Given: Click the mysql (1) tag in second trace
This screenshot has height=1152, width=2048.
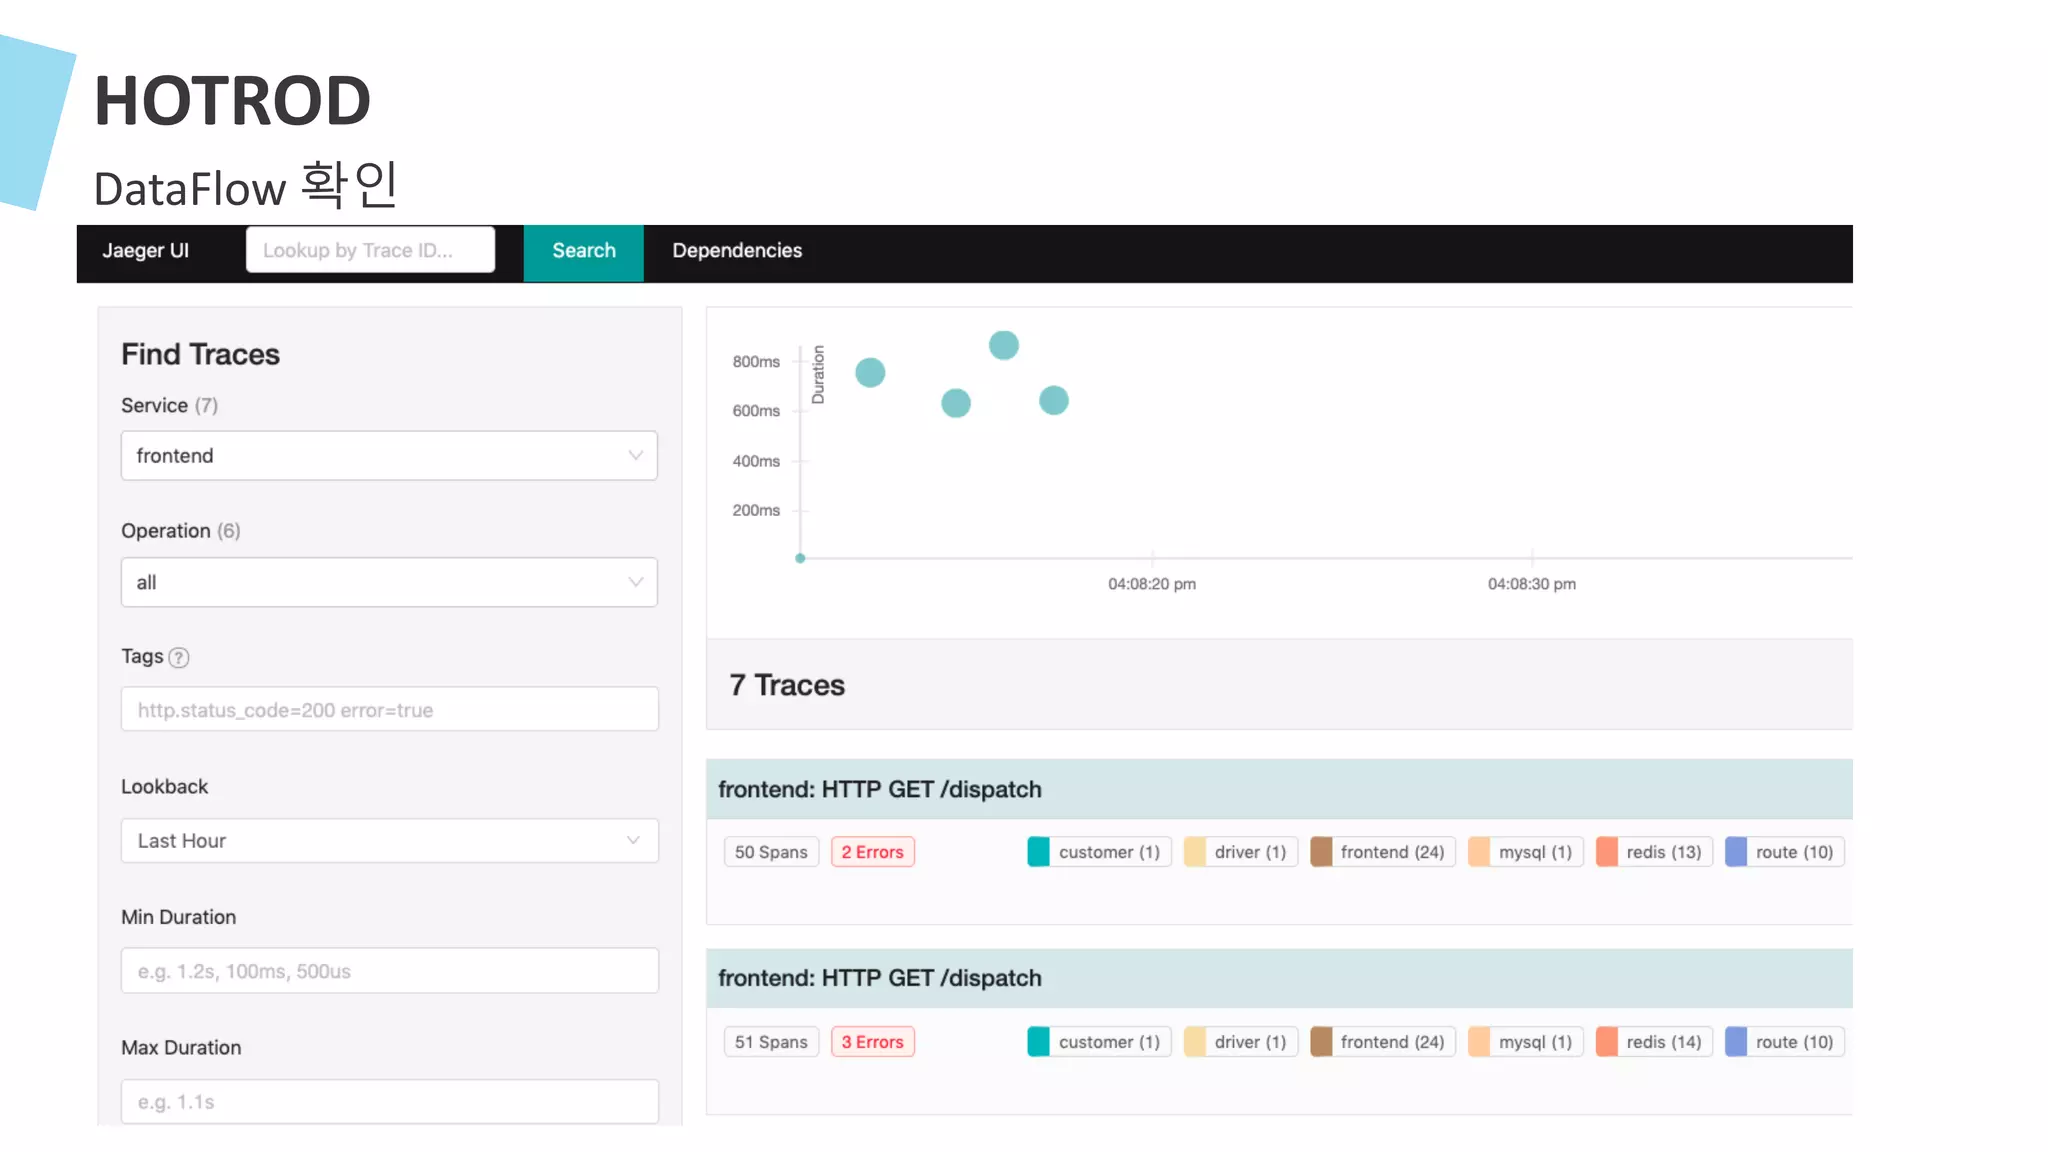Looking at the screenshot, I should 1526,1042.
